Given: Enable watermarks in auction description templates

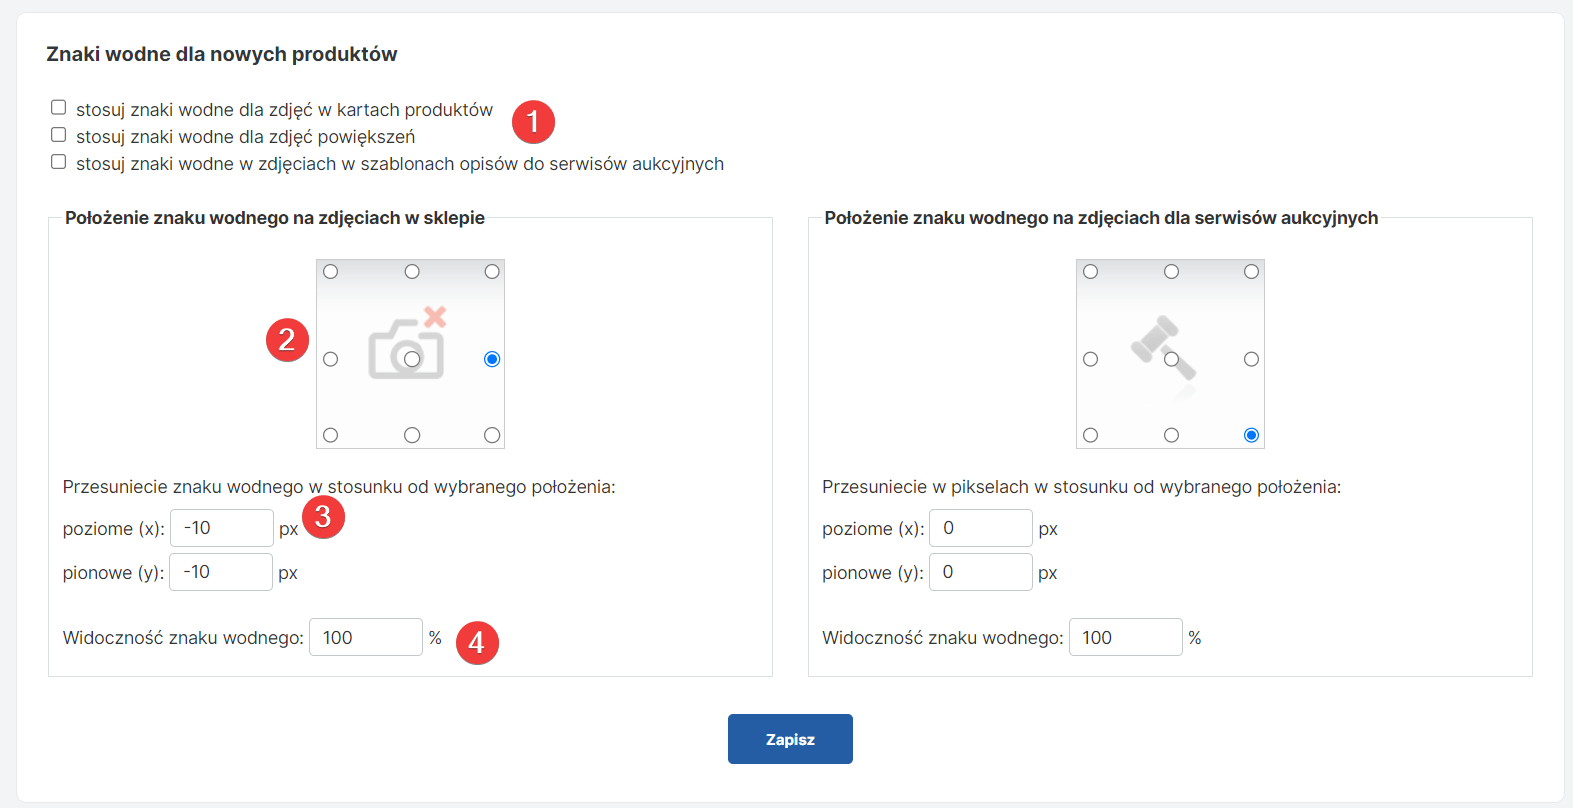Looking at the screenshot, I should (x=59, y=162).
